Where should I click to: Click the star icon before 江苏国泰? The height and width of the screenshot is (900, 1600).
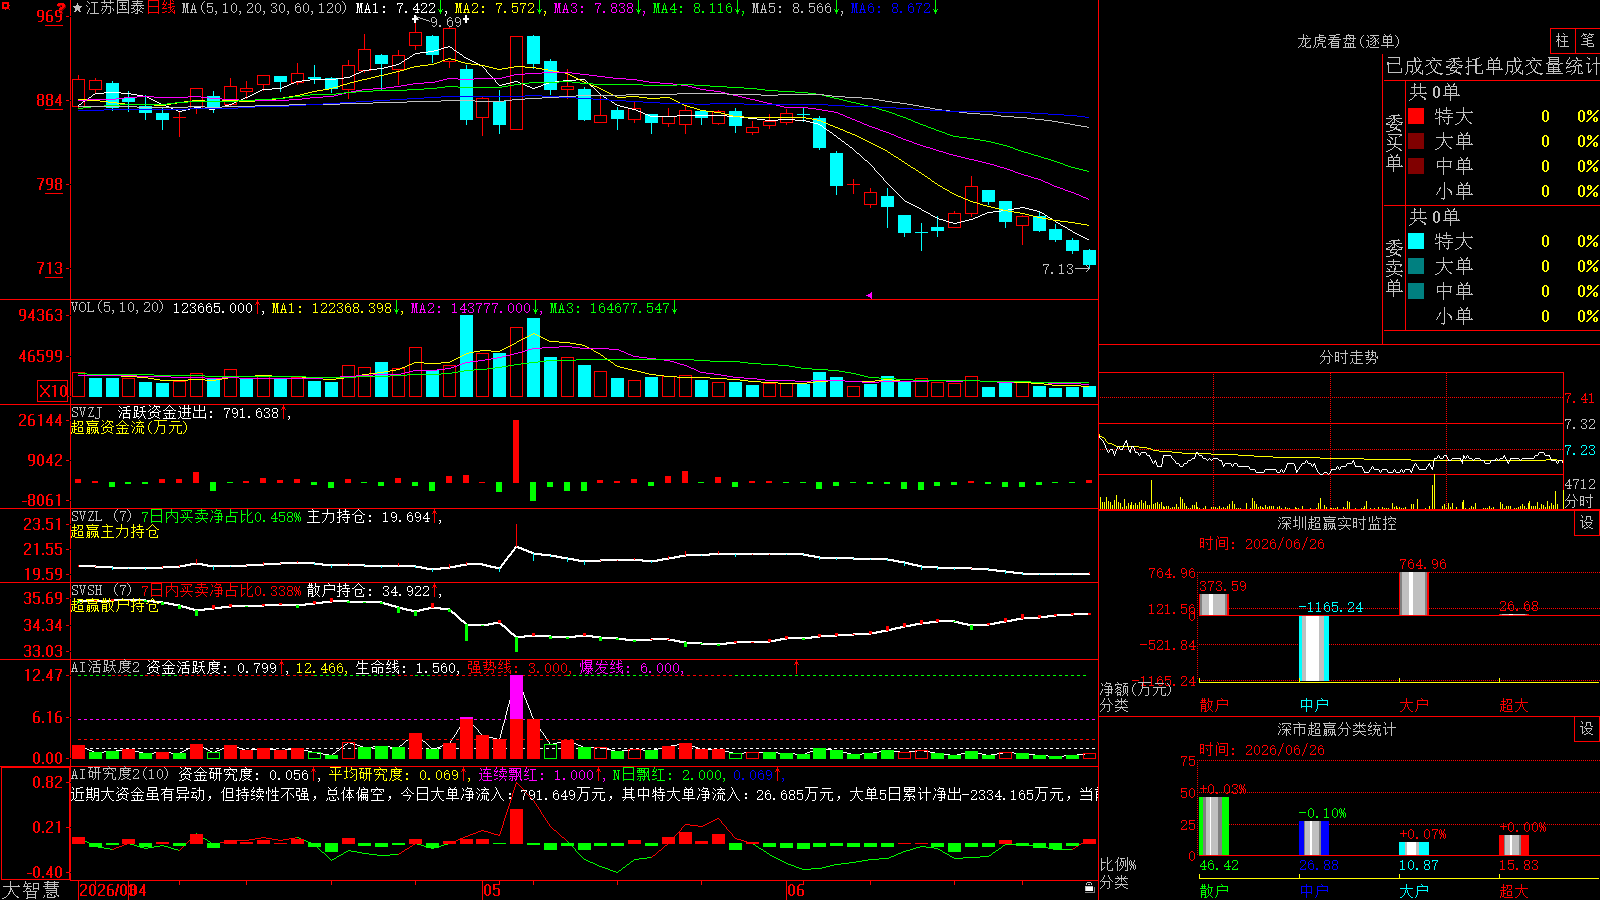pyautogui.click(x=78, y=8)
